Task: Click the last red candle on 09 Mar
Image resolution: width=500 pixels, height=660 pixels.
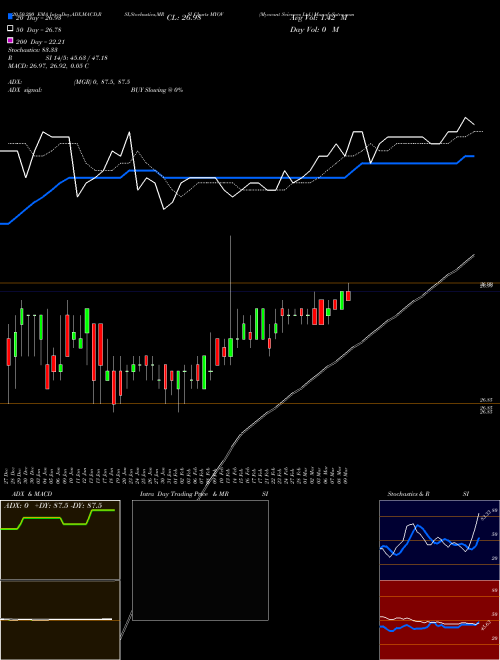Action: (348, 294)
